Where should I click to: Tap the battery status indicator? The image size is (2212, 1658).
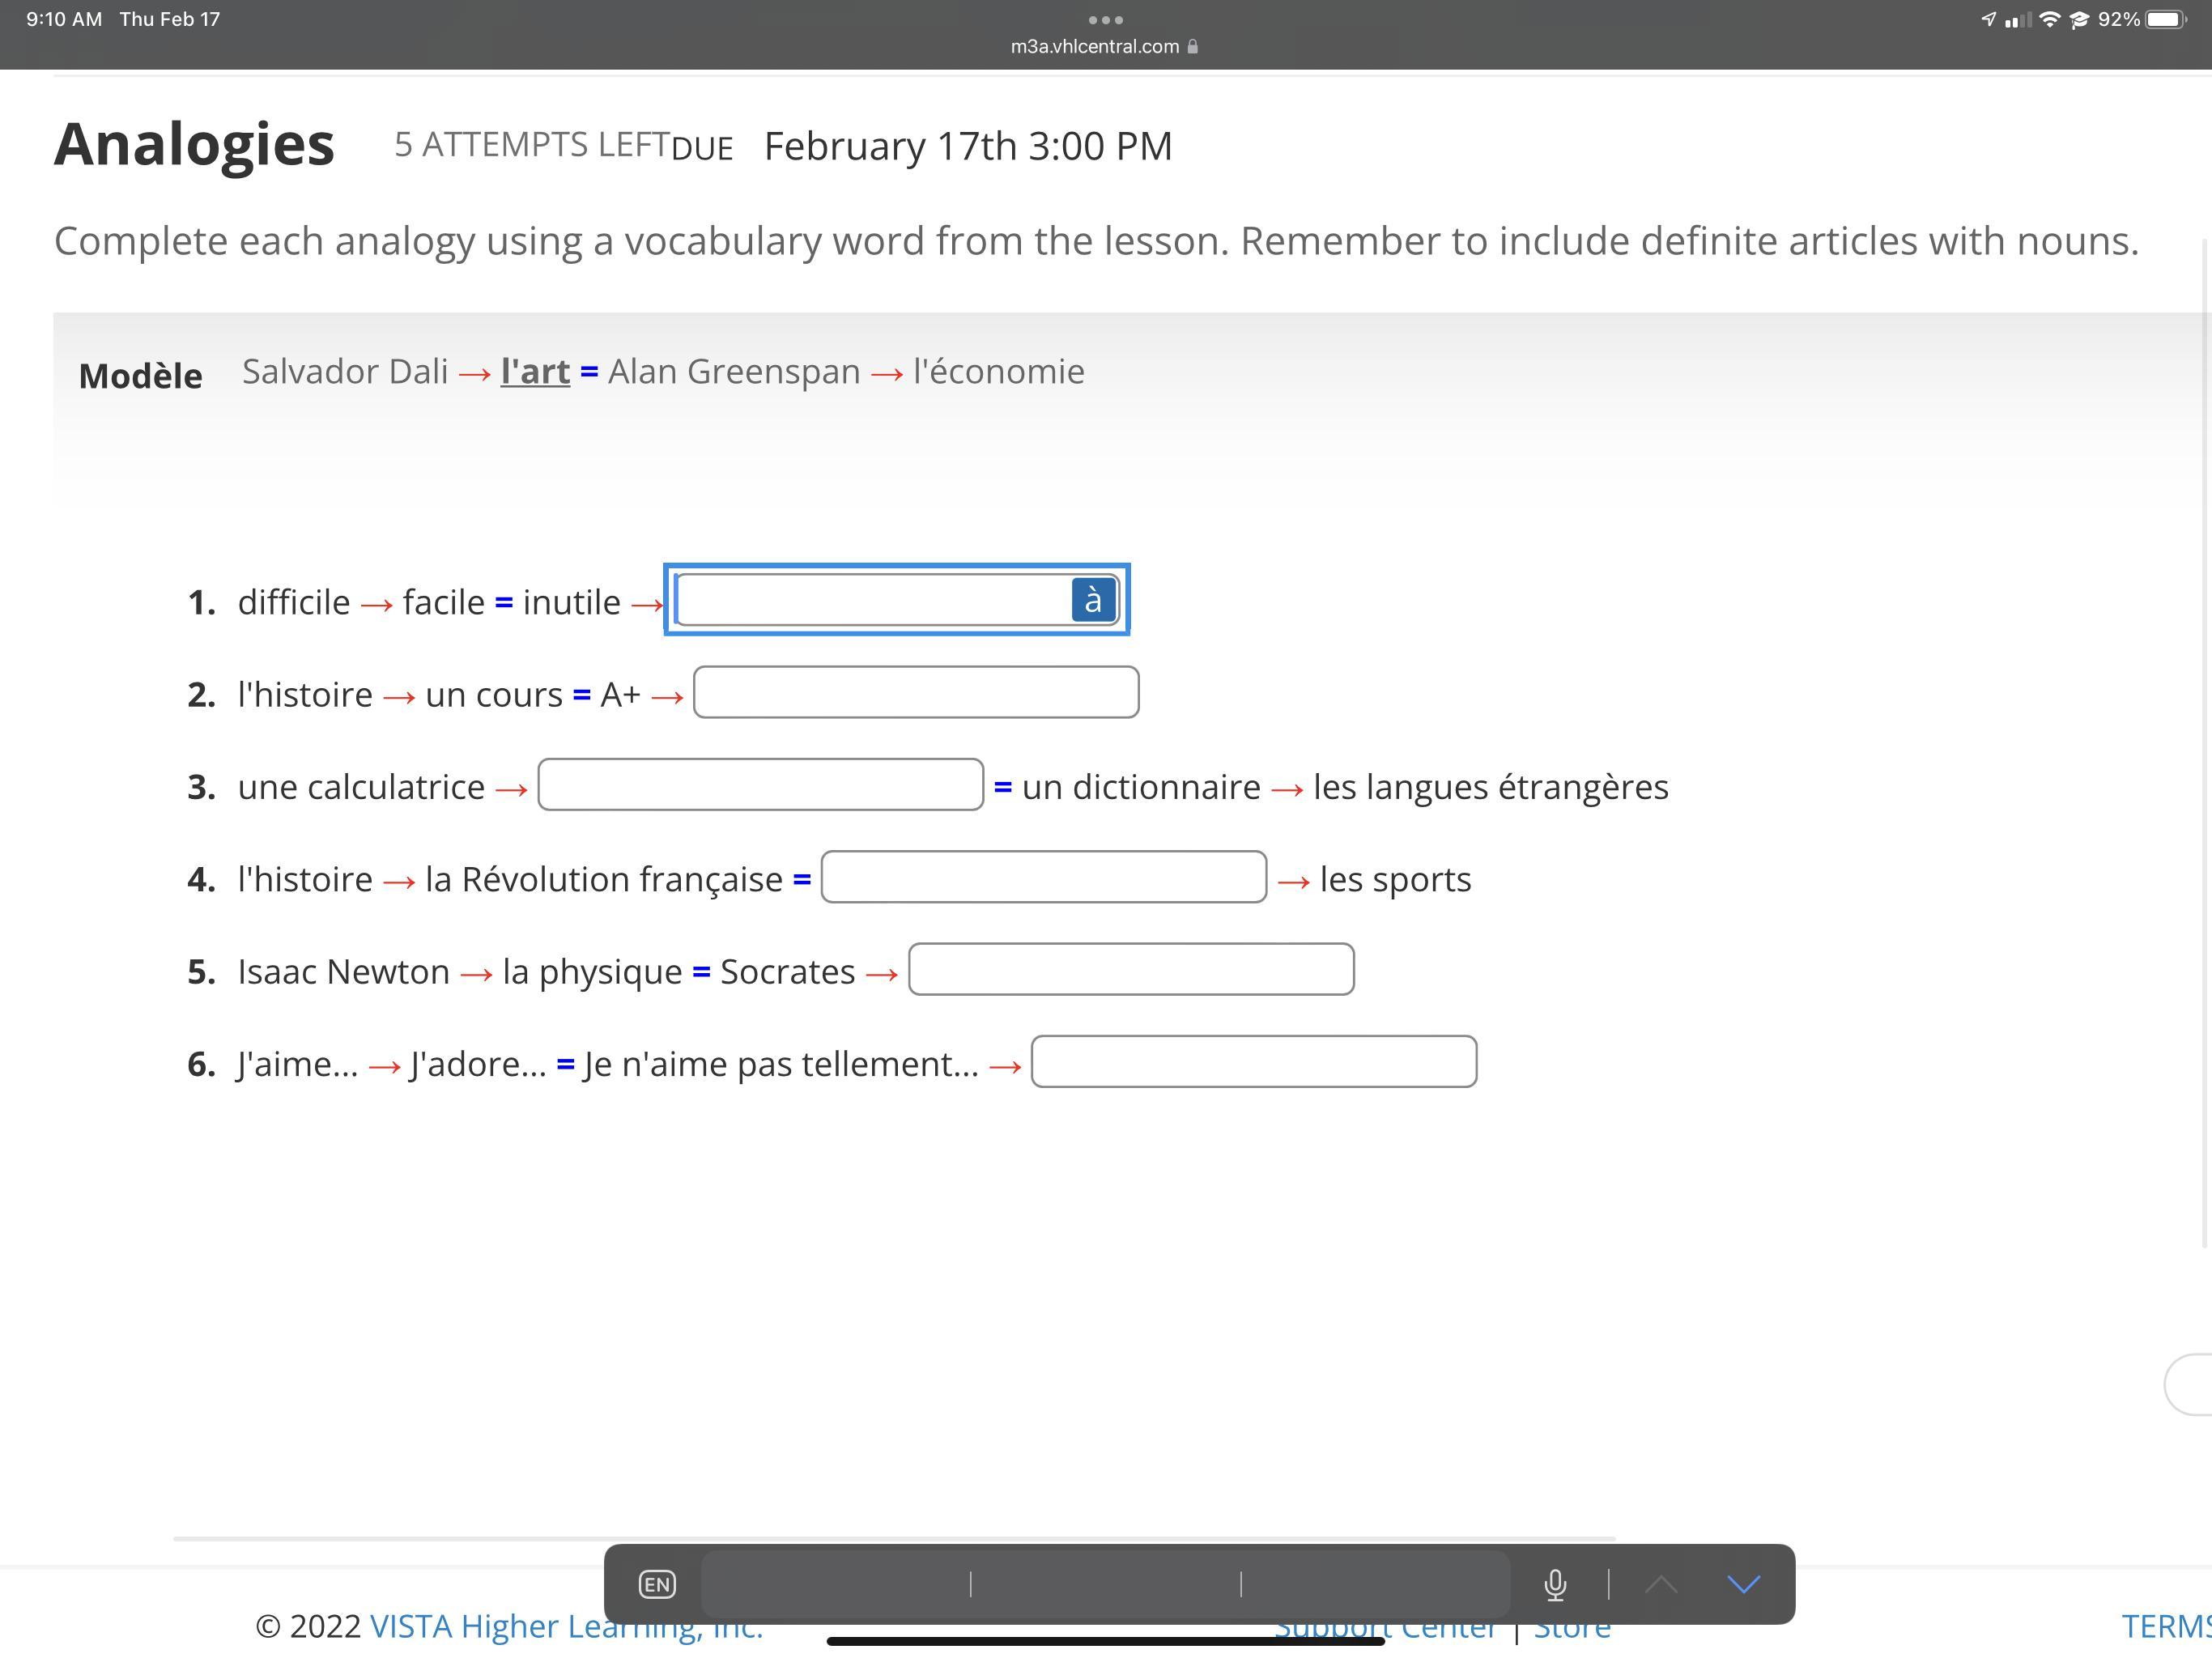[2164, 20]
